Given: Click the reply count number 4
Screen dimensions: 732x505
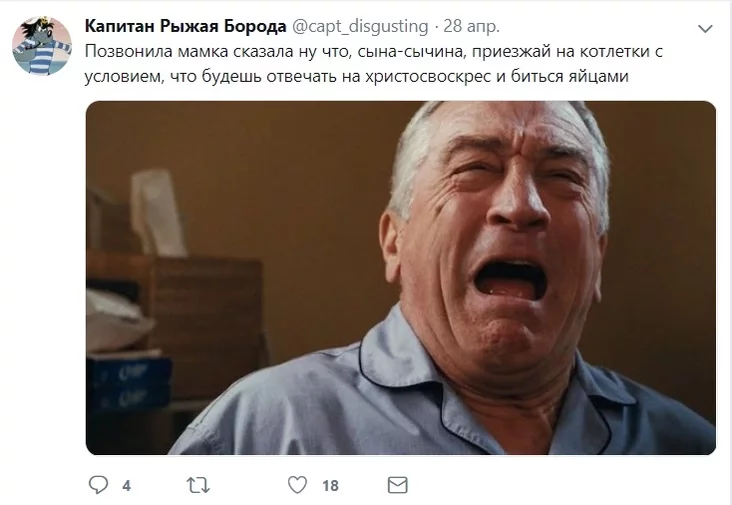Looking at the screenshot, I should coord(127,486).
